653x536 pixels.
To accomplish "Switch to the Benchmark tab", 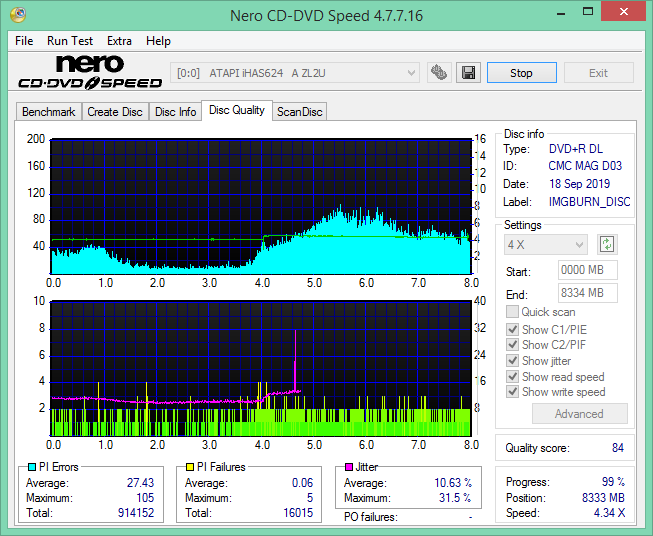I will [x=49, y=112].
